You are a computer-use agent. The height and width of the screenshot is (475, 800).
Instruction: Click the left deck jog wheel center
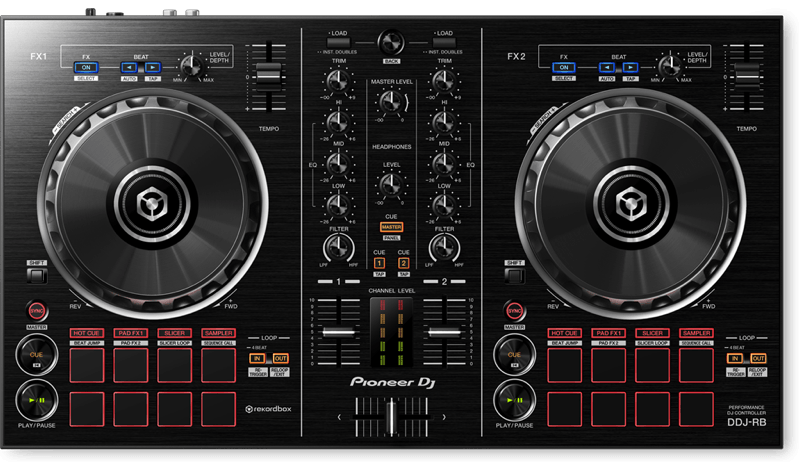point(152,205)
